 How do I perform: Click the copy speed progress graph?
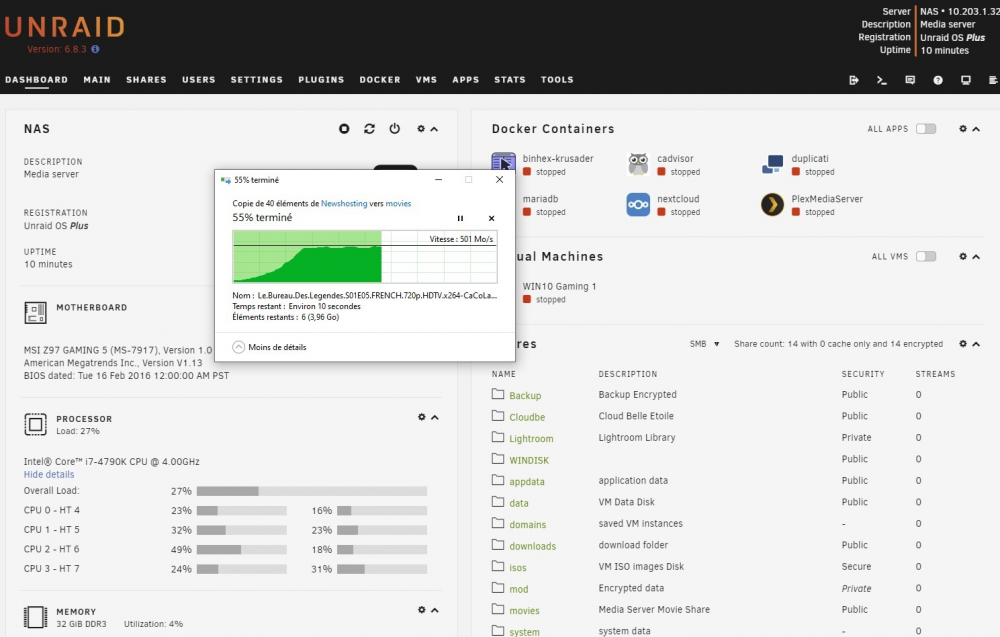coord(365,256)
